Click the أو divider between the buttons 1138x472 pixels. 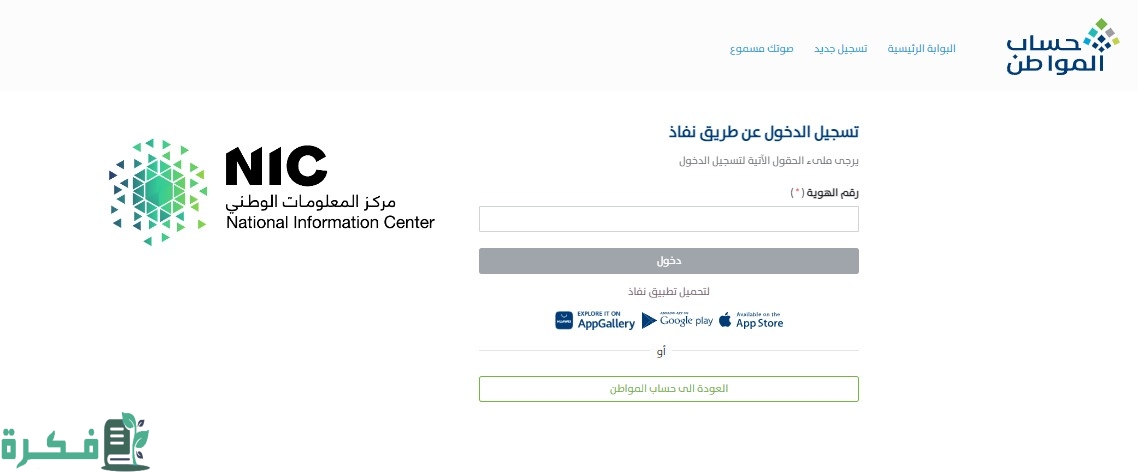pyautogui.click(x=661, y=351)
